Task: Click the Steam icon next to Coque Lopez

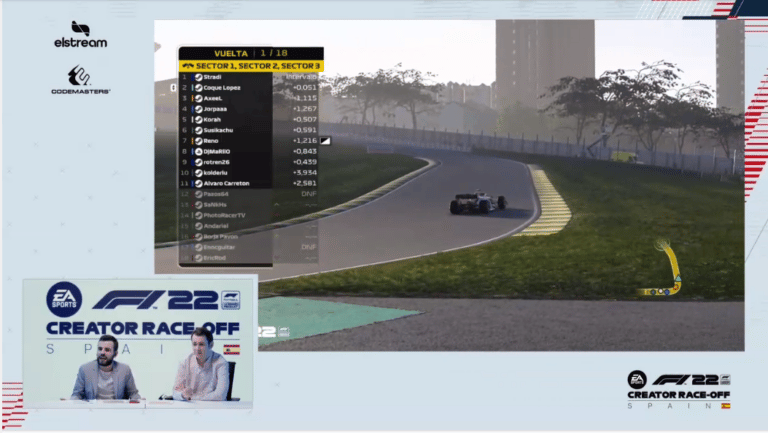Action: [x=199, y=88]
